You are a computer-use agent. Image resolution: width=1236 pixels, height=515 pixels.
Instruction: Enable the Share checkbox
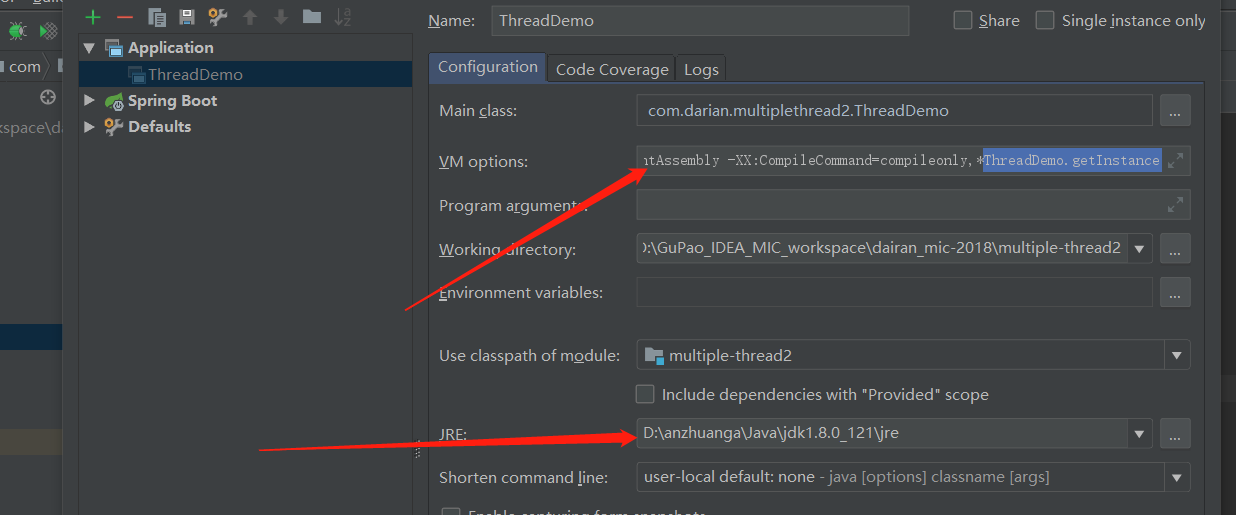(x=963, y=20)
